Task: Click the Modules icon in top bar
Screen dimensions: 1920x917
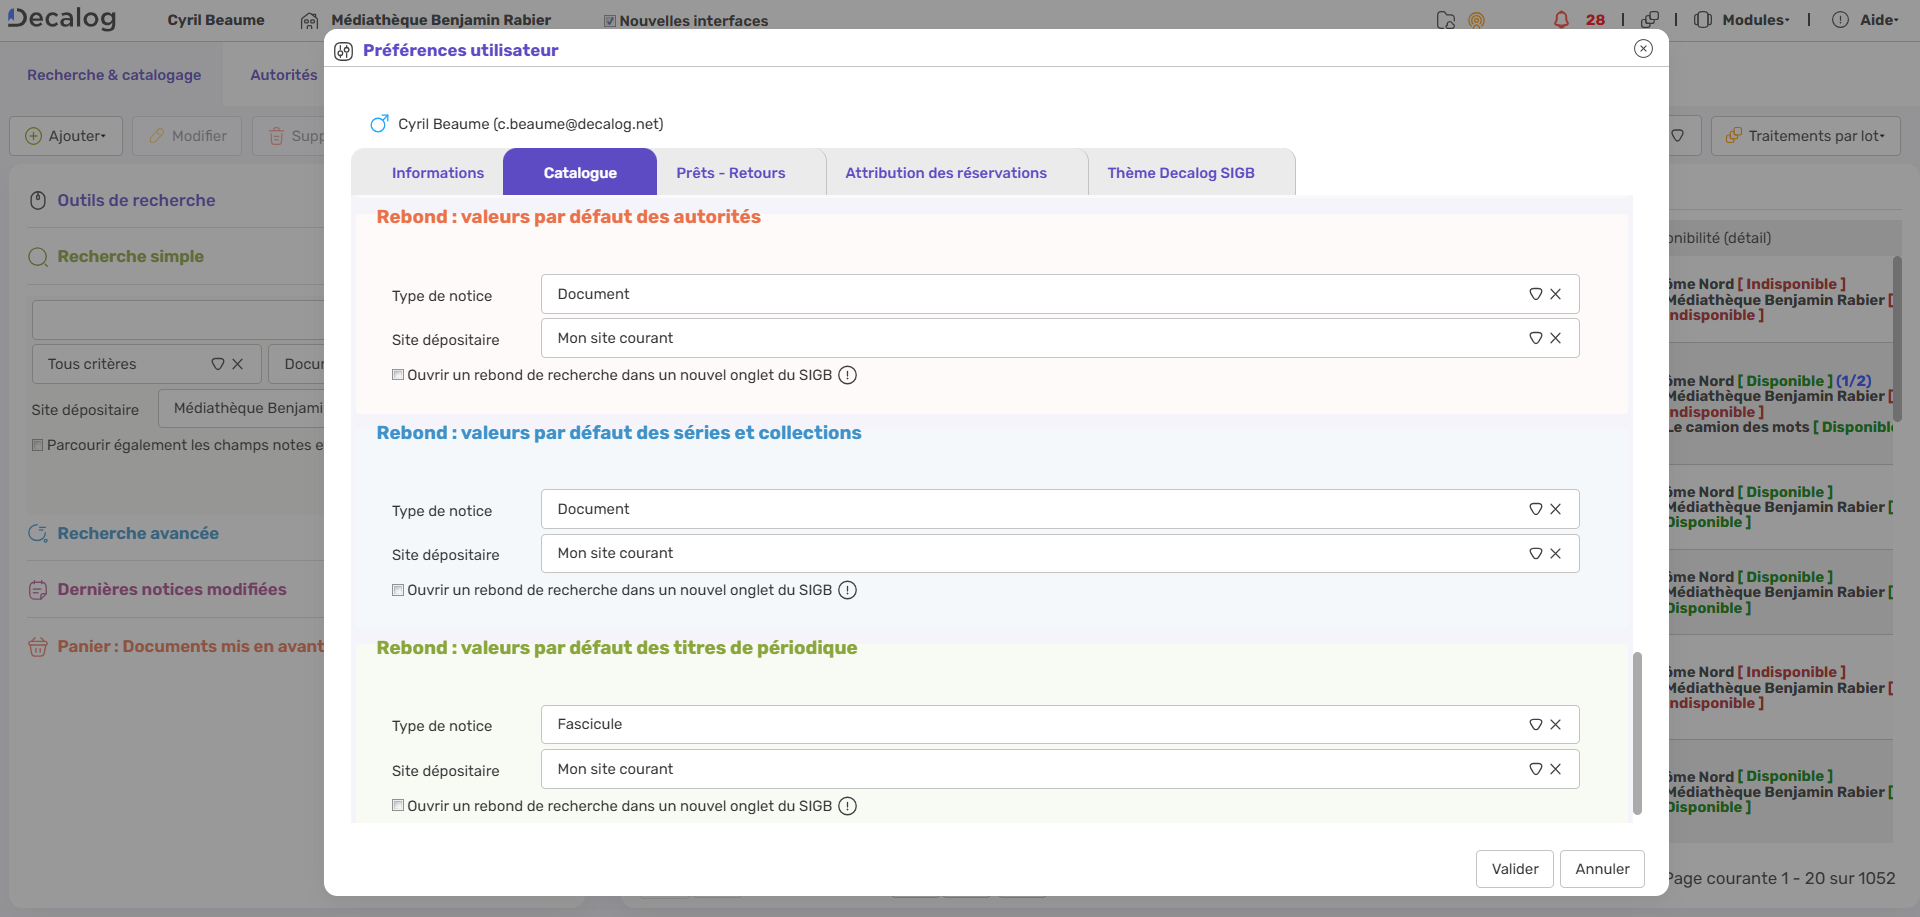Action: click(x=1703, y=20)
